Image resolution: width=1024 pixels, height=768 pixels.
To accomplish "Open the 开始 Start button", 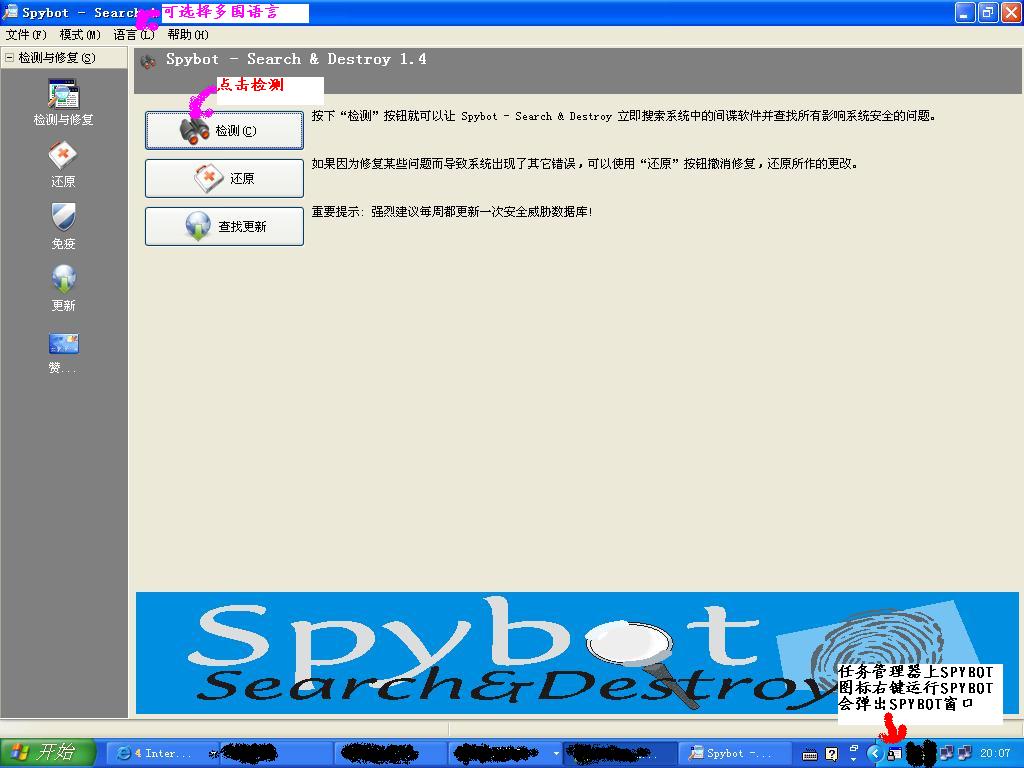I will (48, 752).
